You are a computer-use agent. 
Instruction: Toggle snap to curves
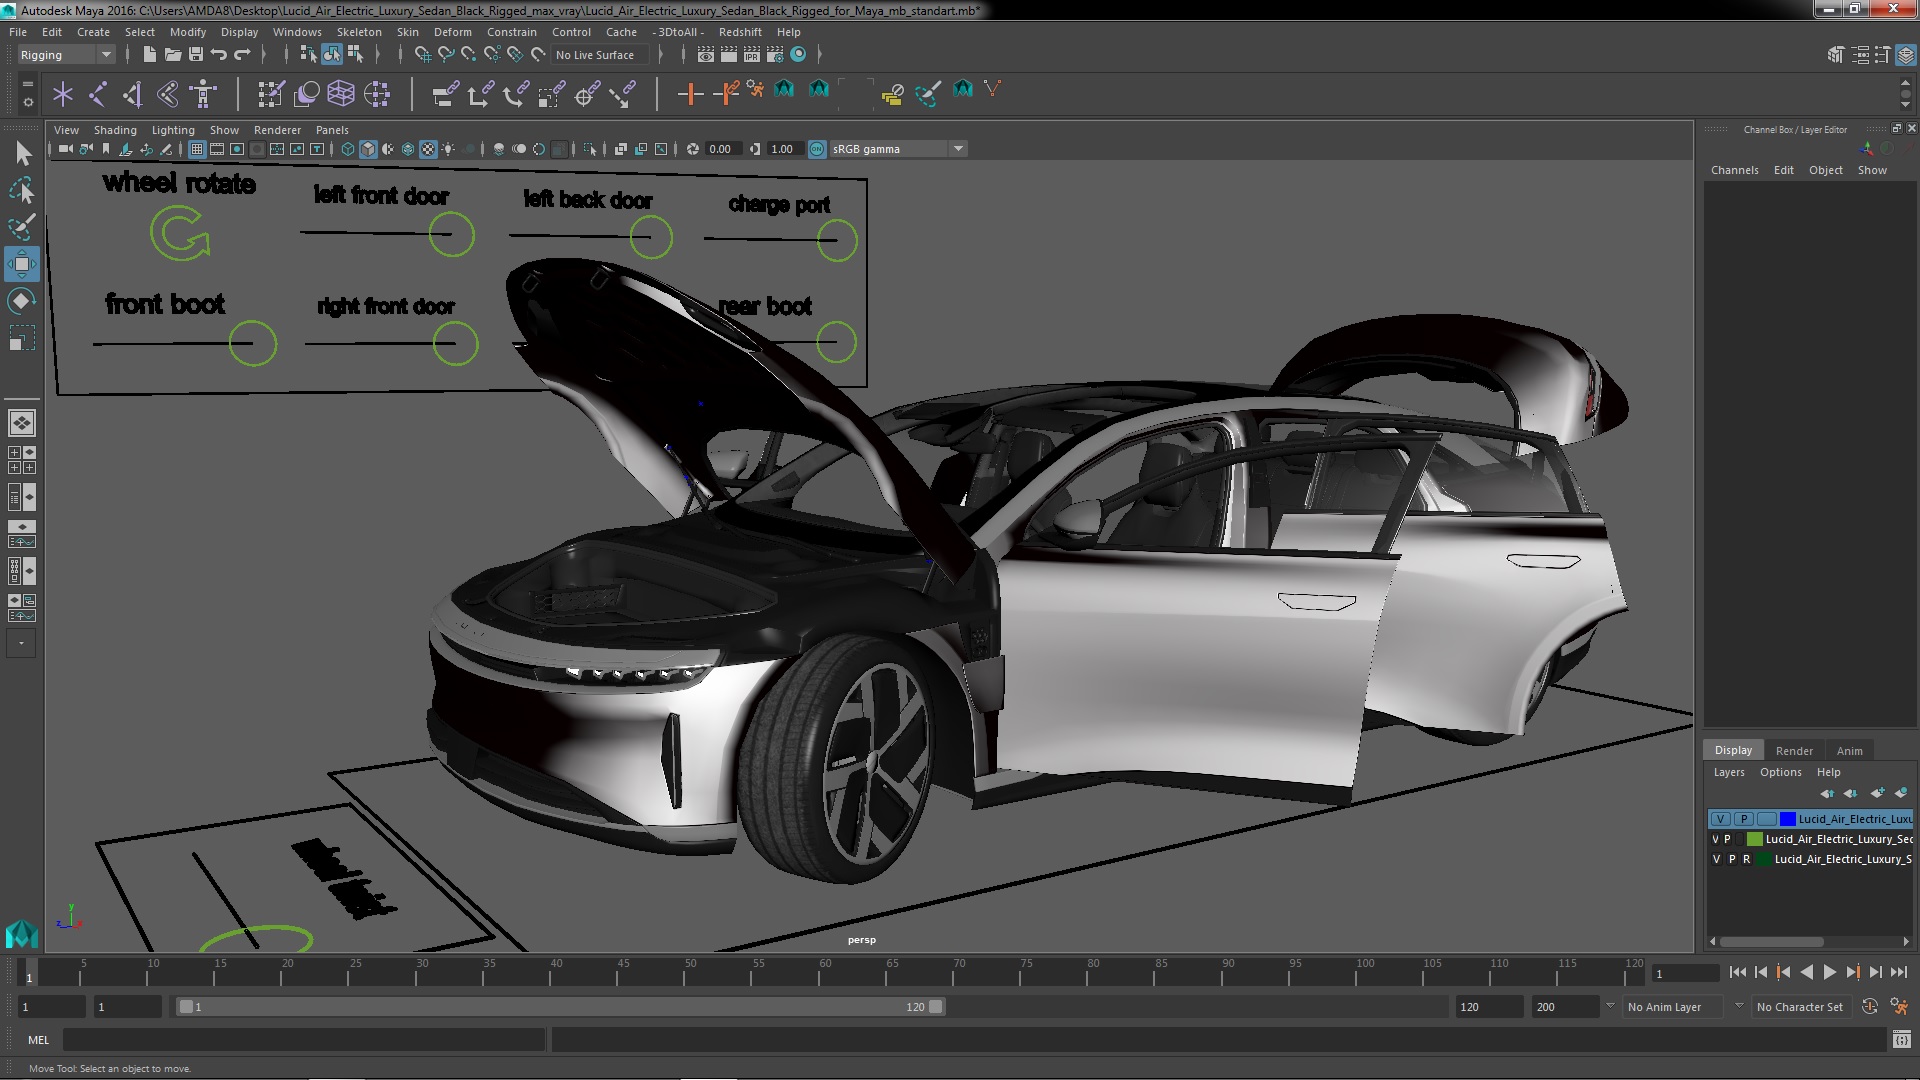point(446,55)
